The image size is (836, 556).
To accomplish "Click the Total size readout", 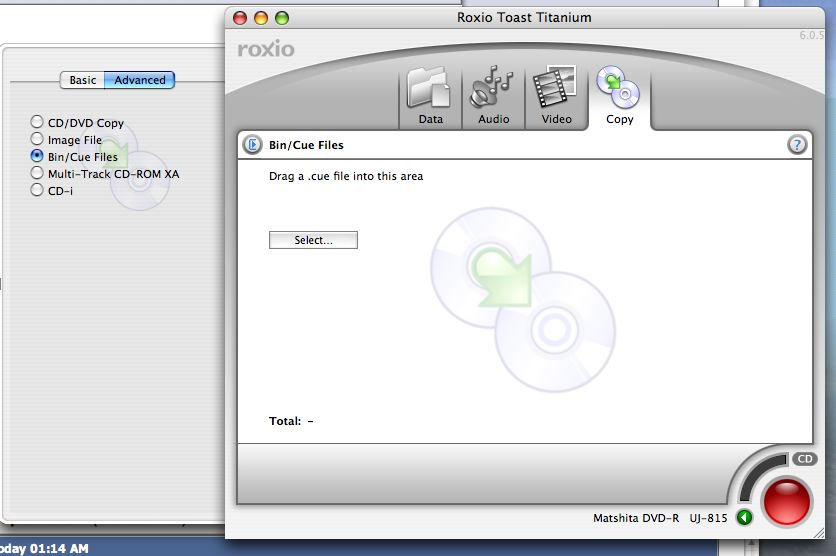I will click(x=291, y=421).
